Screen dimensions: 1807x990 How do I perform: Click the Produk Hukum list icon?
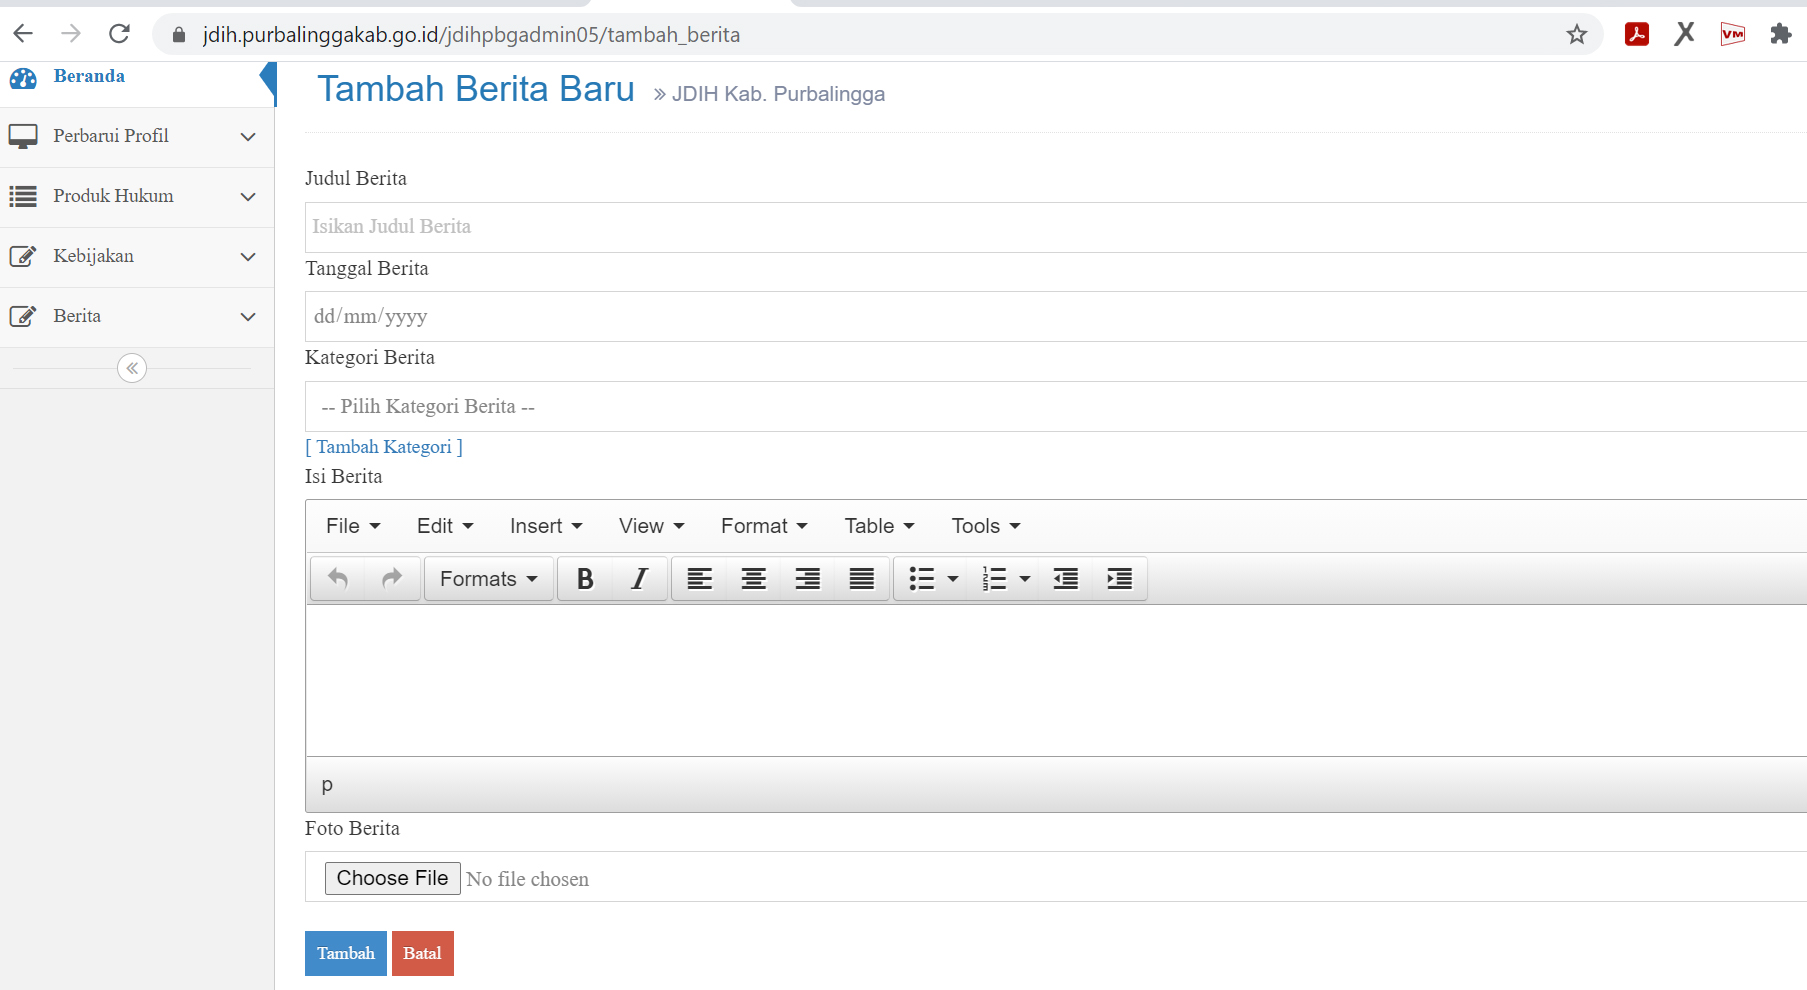click(x=23, y=196)
